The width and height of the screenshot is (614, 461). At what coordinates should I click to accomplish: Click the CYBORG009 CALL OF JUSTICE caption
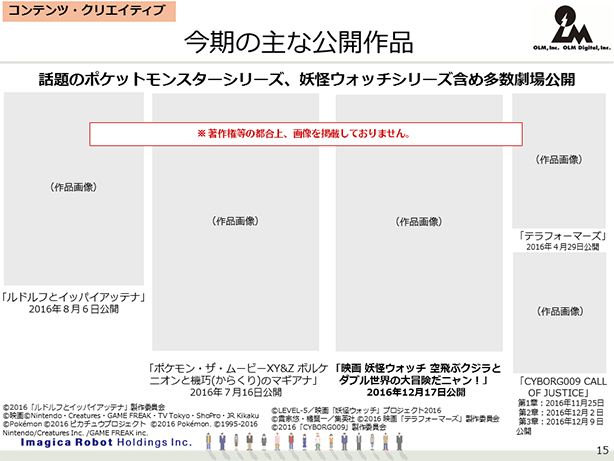[x=563, y=387]
